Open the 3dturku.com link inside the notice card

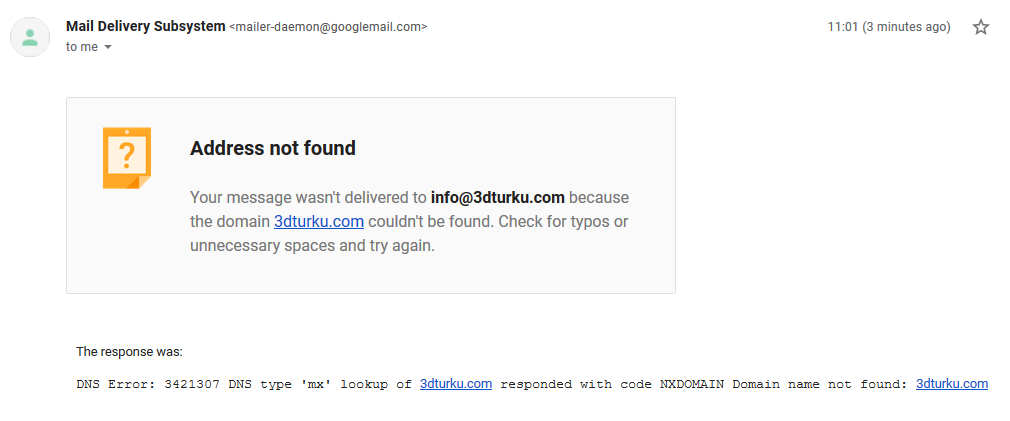(319, 221)
